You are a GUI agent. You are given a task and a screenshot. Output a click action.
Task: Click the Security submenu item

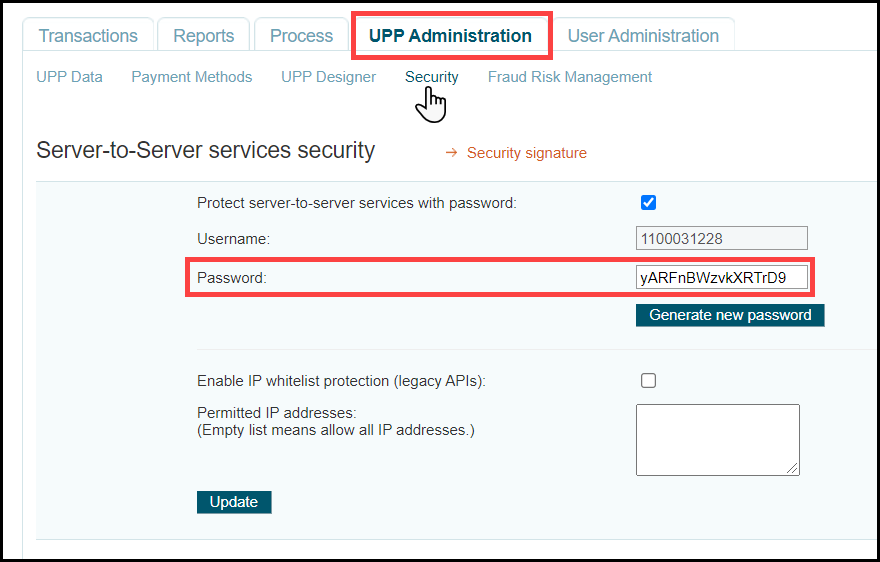point(431,77)
